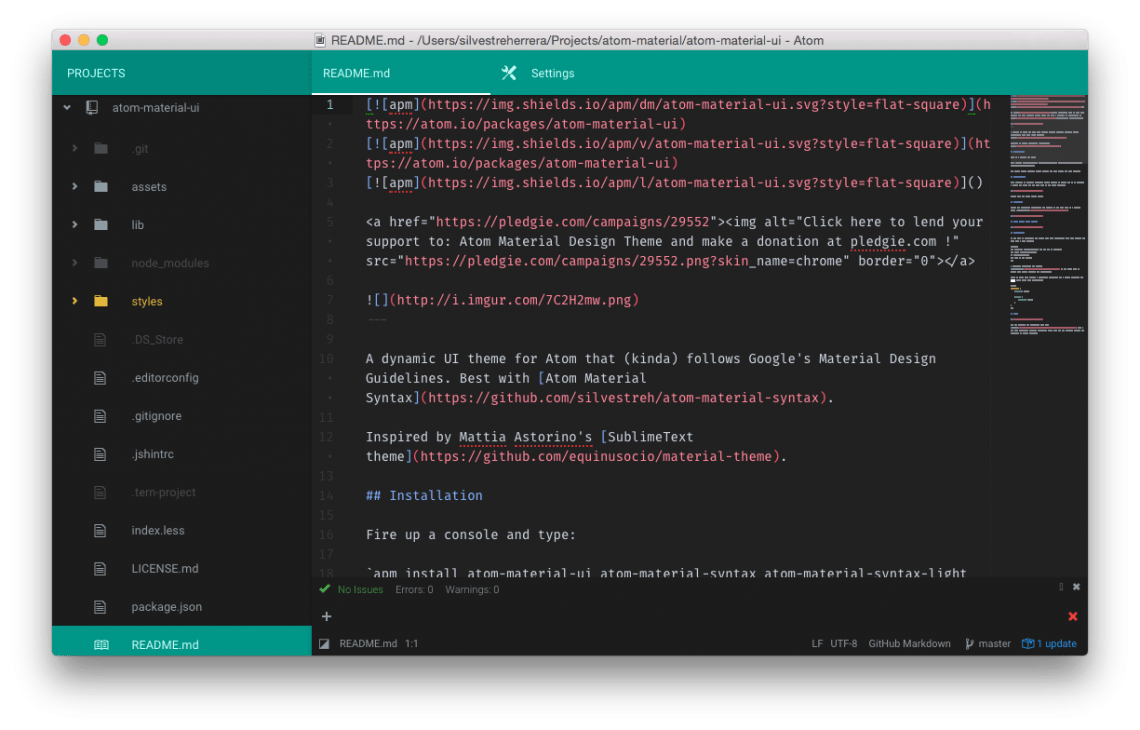Select README.md in the tree view
Image resolution: width=1140 pixels, height=730 pixels.
click(182, 641)
